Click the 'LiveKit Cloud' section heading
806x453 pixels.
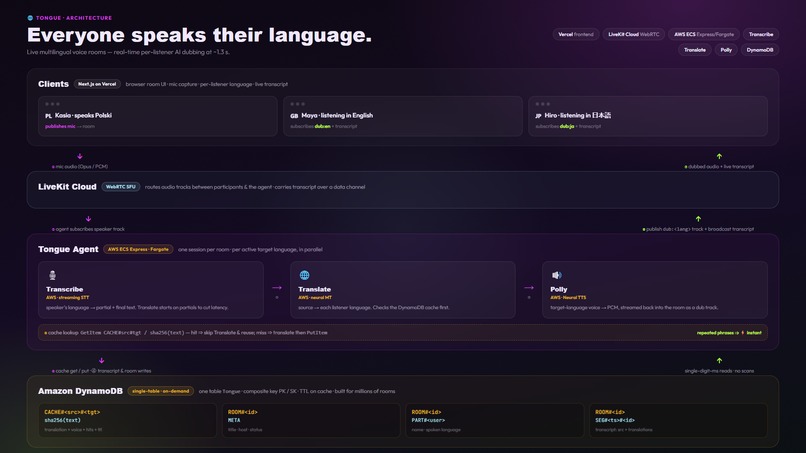click(67, 187)
